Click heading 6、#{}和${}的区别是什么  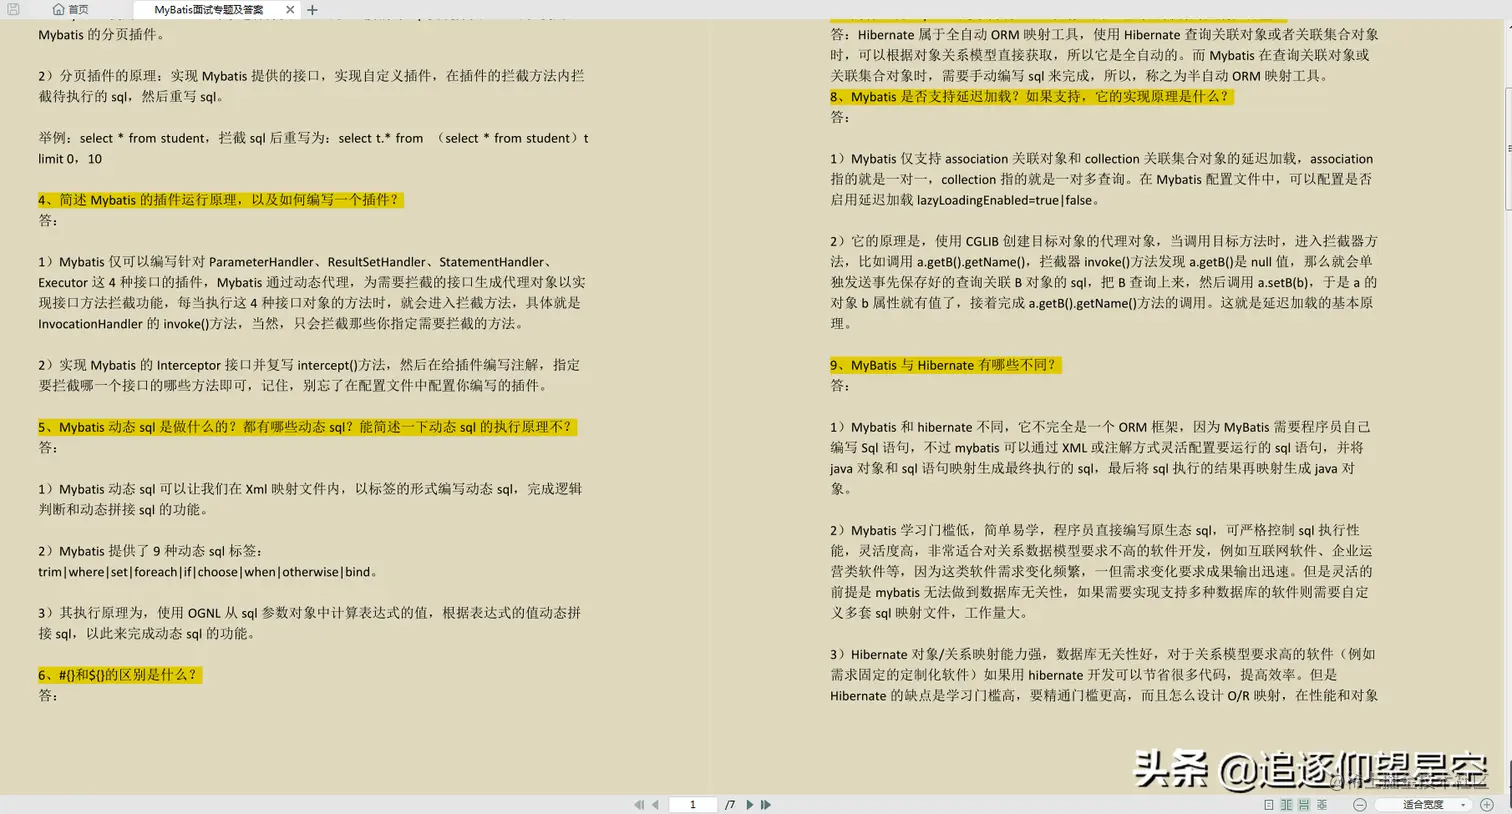tap(119, 675)
